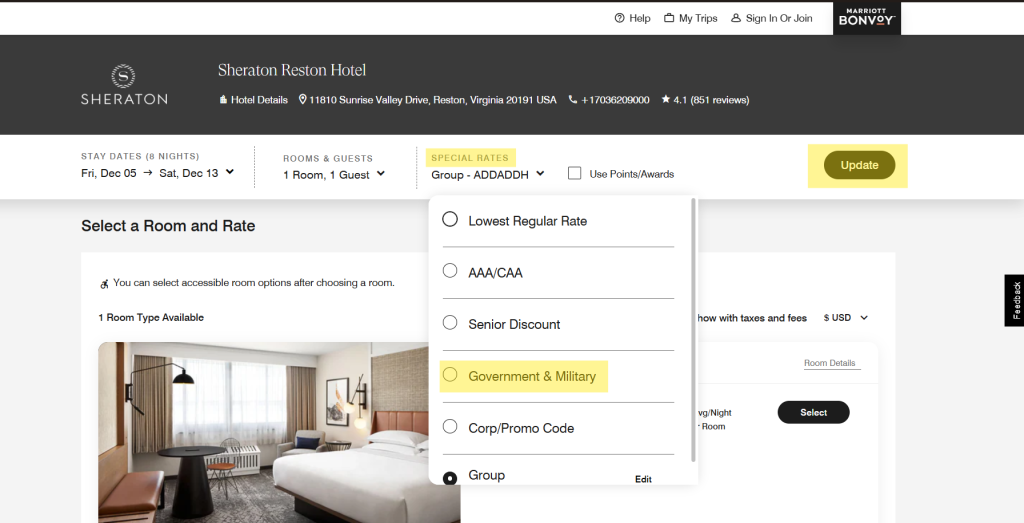Click Sign In Or Join
This screenshot has width=1024, height=523.
pyautogui.click(x=779, y=18)
